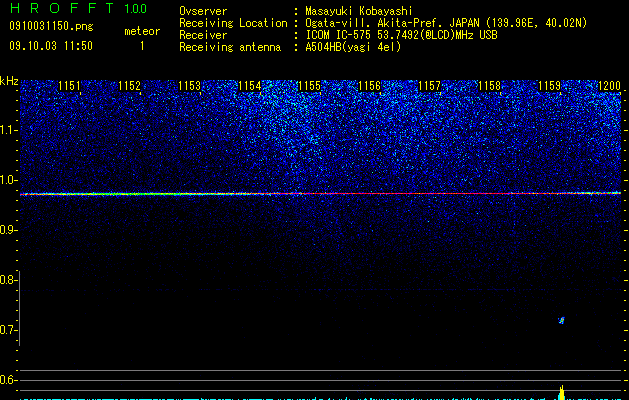Click the 1155 time marker
Screen dimensions: 629x400
click(310, 86)
